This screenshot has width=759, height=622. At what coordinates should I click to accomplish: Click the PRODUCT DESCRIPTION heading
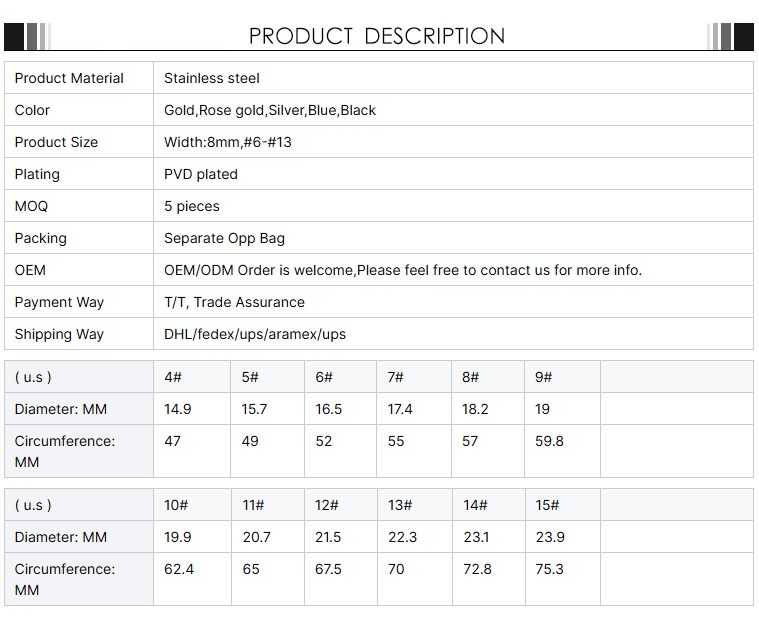pos(377,36)
